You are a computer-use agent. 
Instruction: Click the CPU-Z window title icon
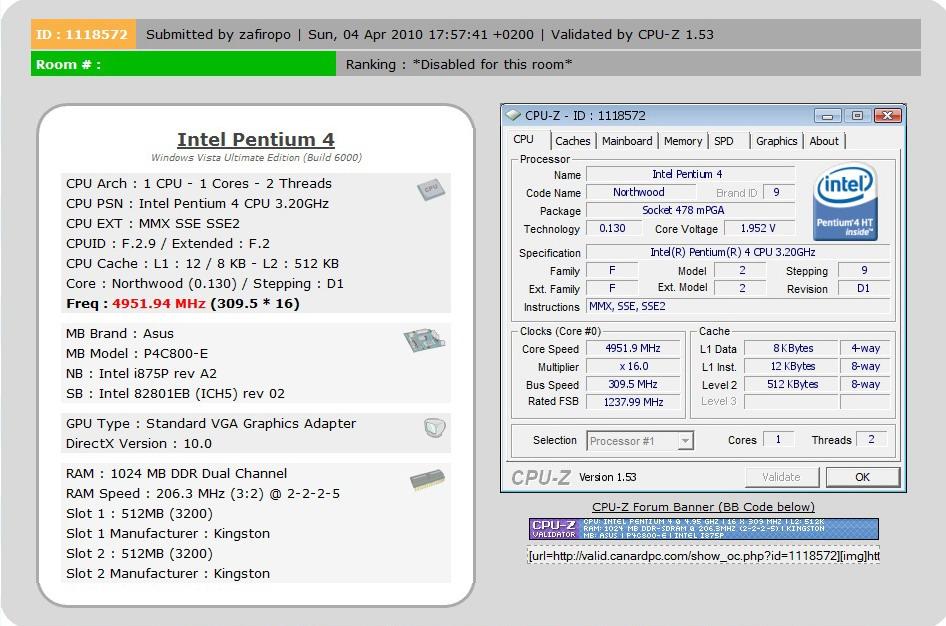[x=513, y=115]
